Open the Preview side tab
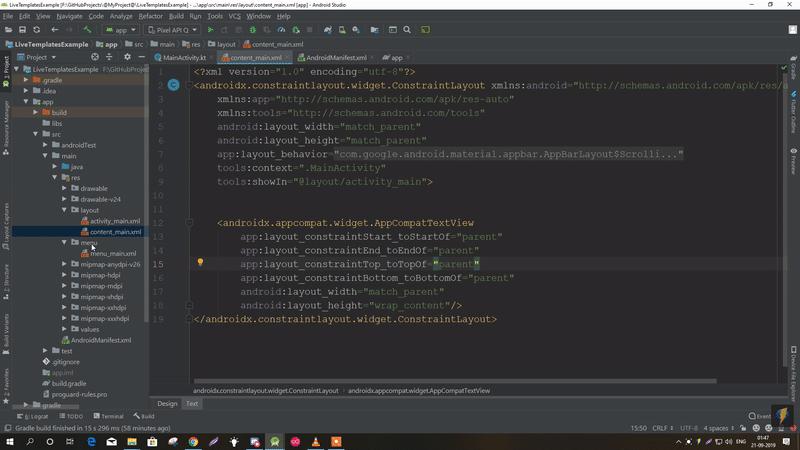Viewport: 800px width, 450px height. pos(793,161)
